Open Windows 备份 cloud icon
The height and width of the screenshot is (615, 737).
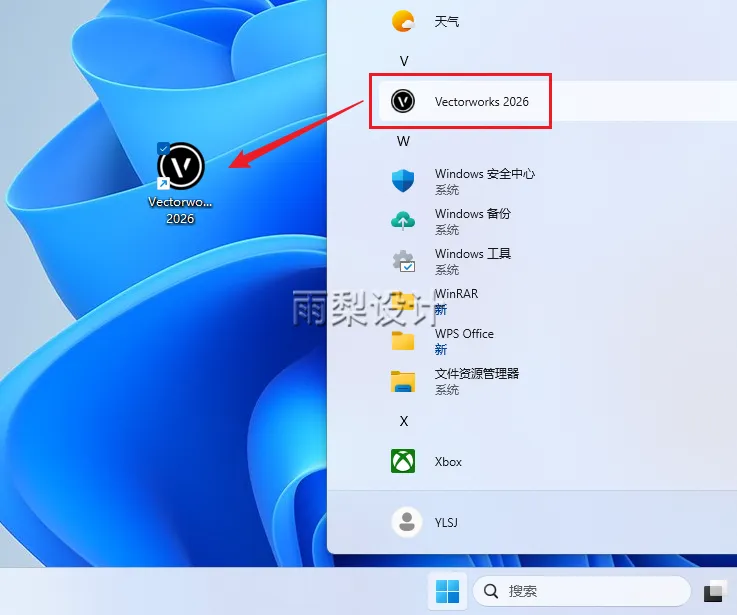point(403,221)
